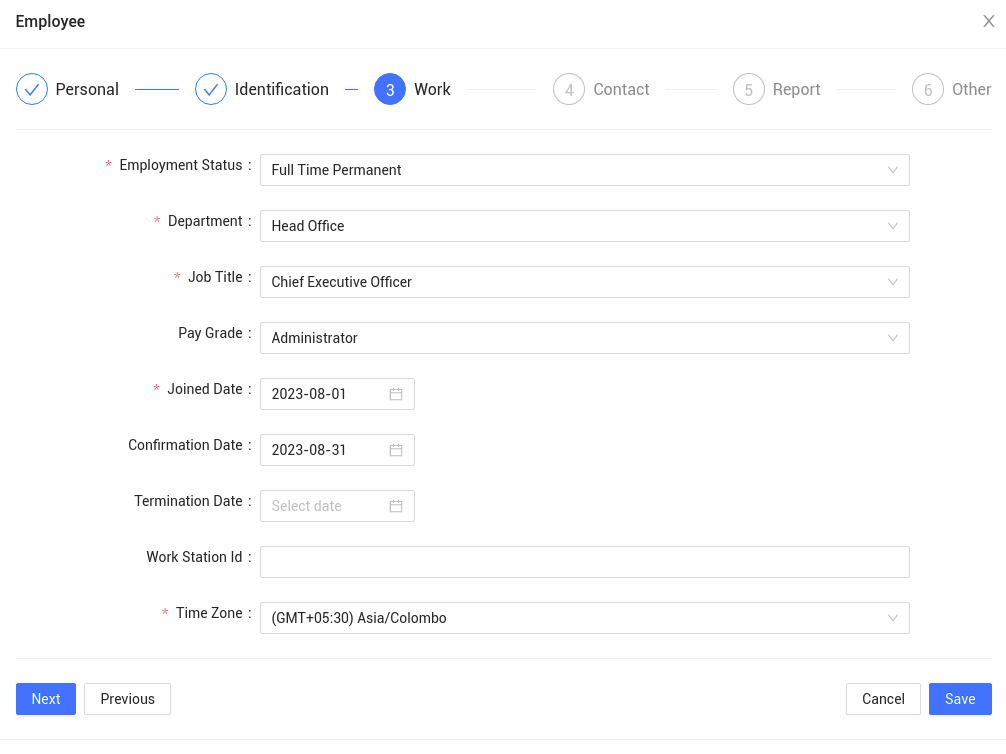Image resolution: width=1006 pixels, height=754 pixels.
Task: Click the Termination Date label
Action: click(188, 501)
